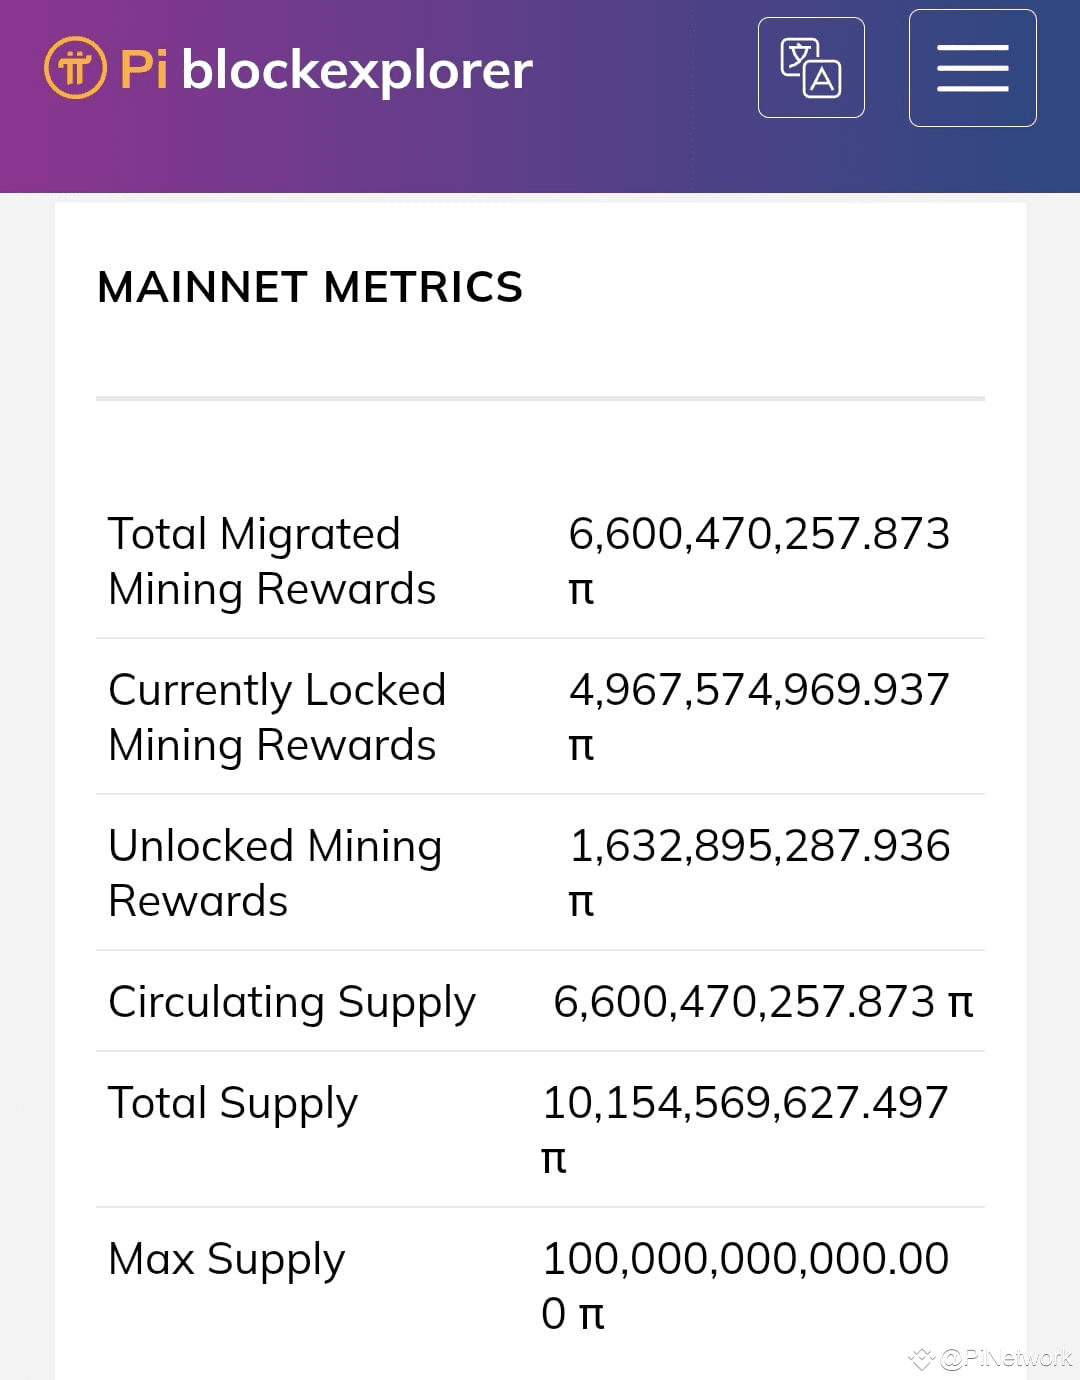Select the Unlocked Mining Rewards label
This screenshot has width=1080, height=1380.
coord(276,872)
